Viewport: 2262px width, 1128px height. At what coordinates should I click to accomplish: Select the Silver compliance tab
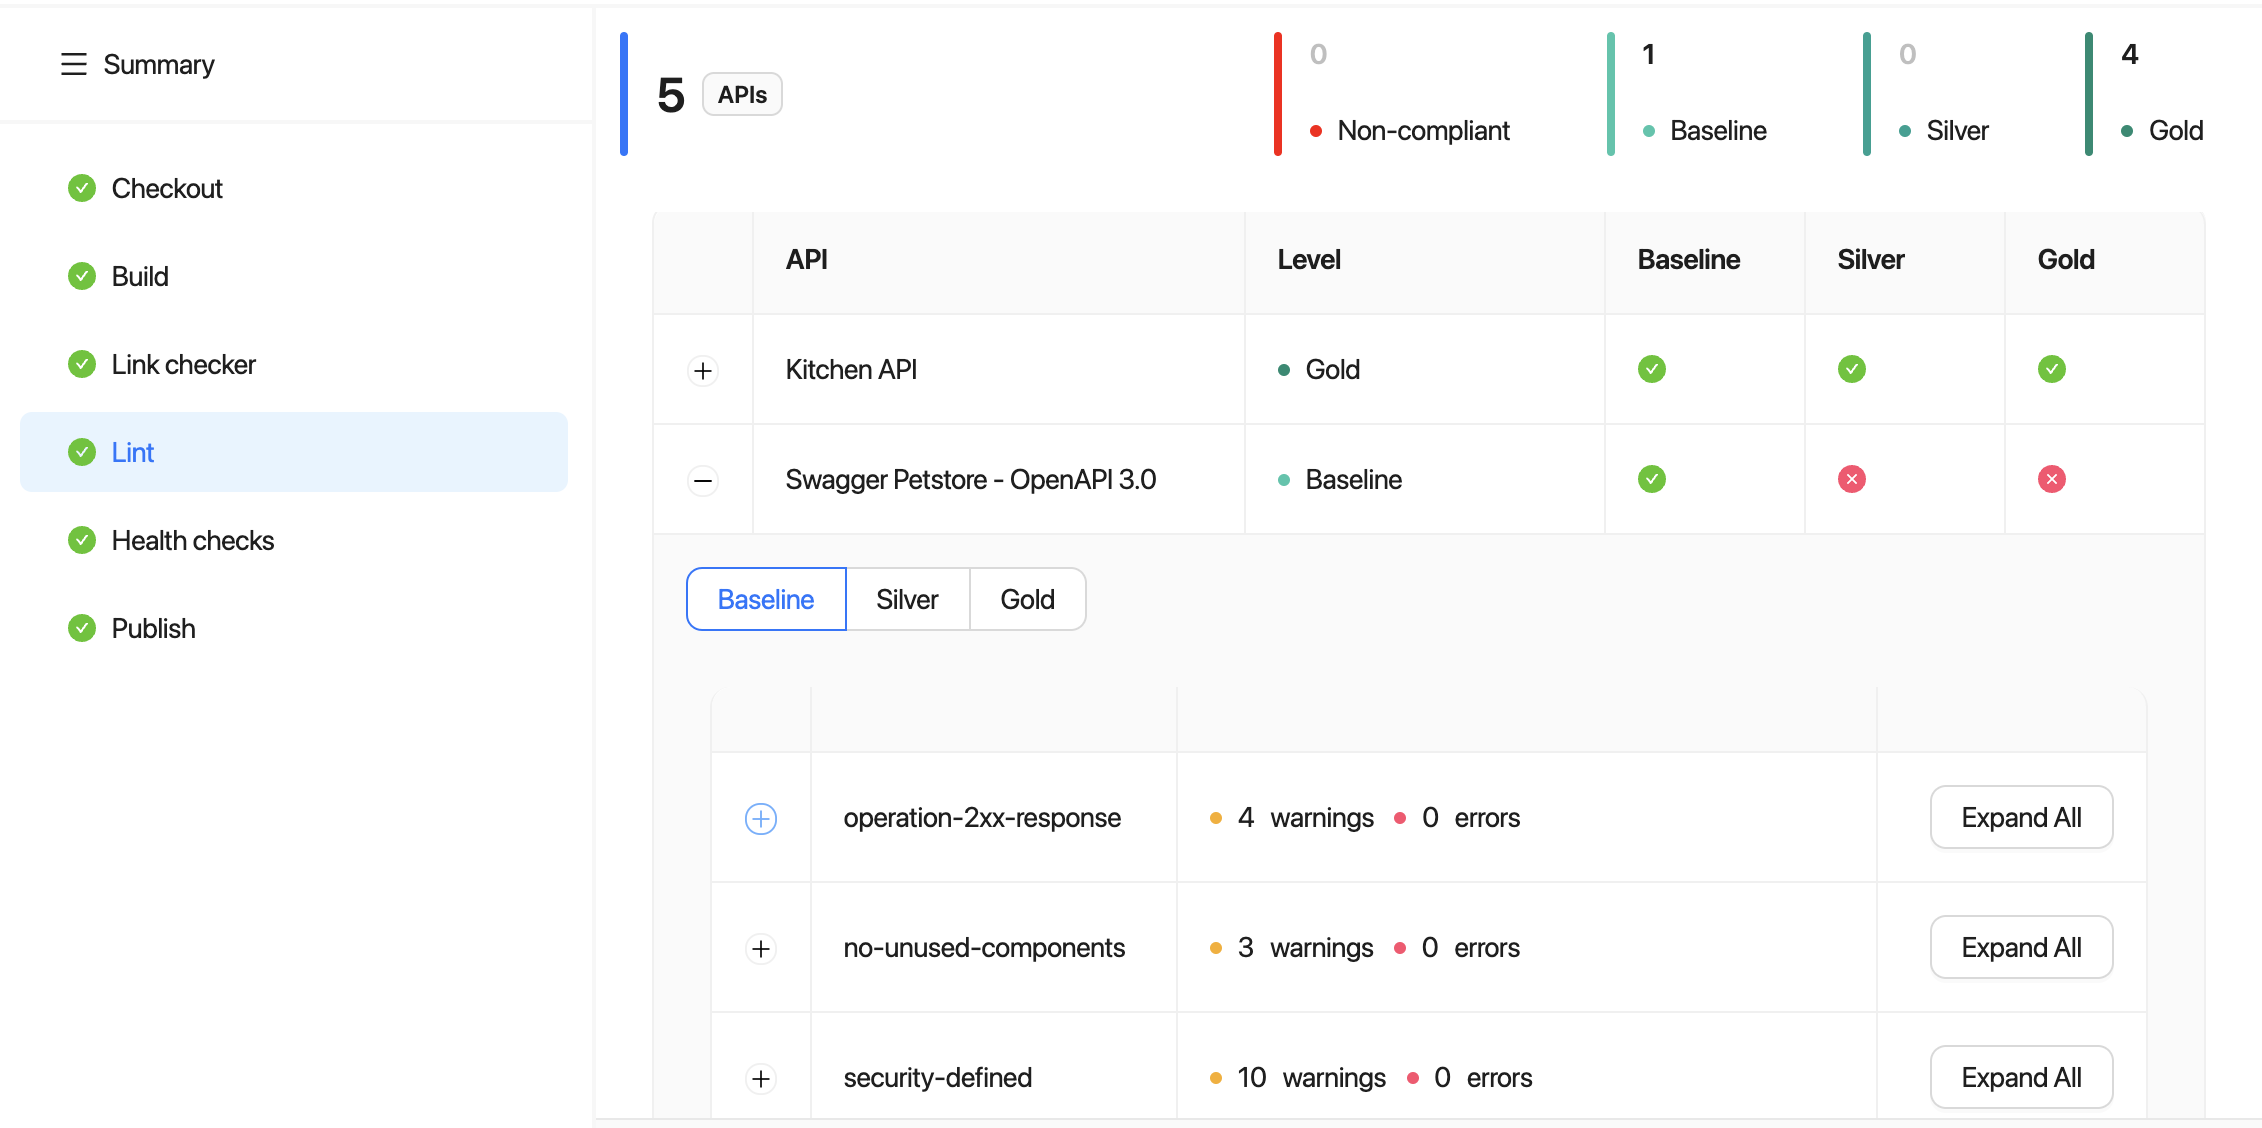click(x=906, y=599)
